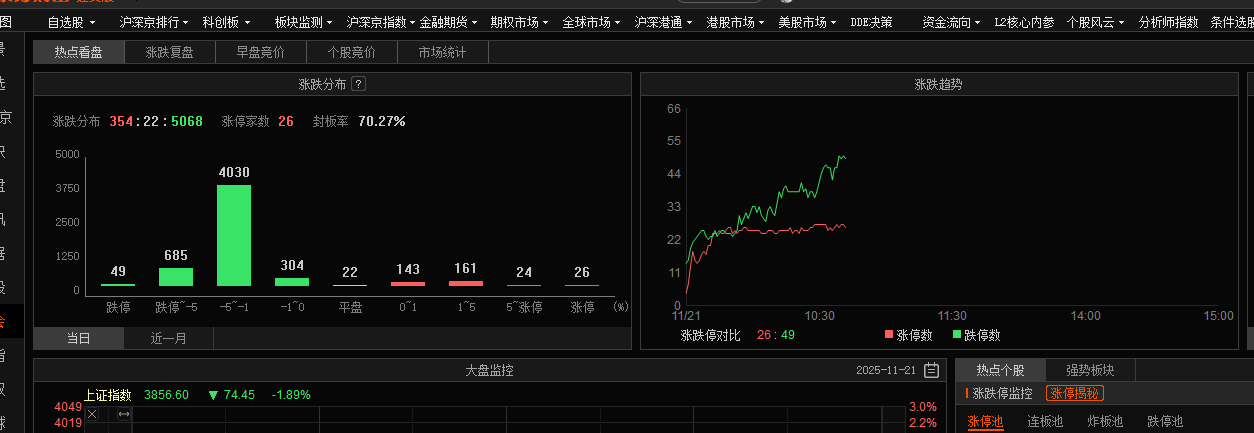Click the red 0~1 bar showing 143
The width and height of the screenshot is (1254, 433).
coord(408,283)
